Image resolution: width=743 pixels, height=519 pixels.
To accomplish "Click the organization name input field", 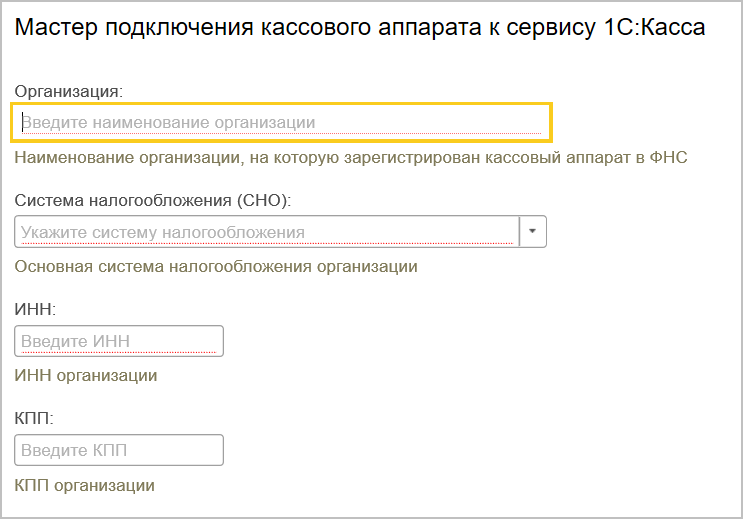I will click(x=280, y=122).
